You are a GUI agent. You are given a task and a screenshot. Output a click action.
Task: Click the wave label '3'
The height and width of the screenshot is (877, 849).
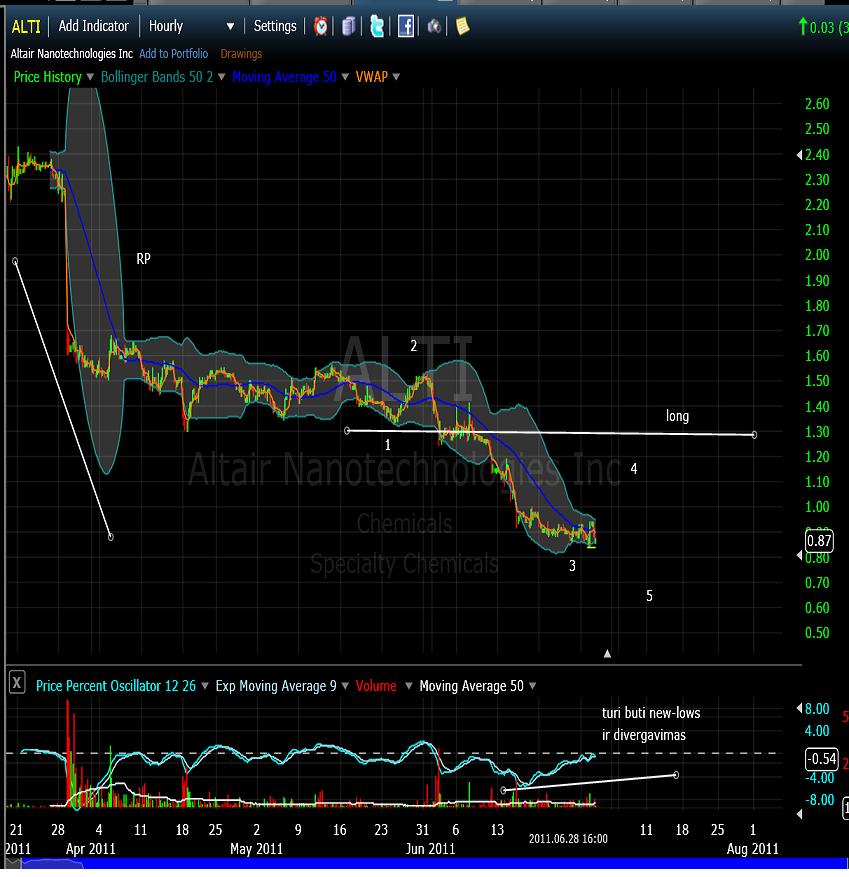pyautogui.click(x=572, y=566)
